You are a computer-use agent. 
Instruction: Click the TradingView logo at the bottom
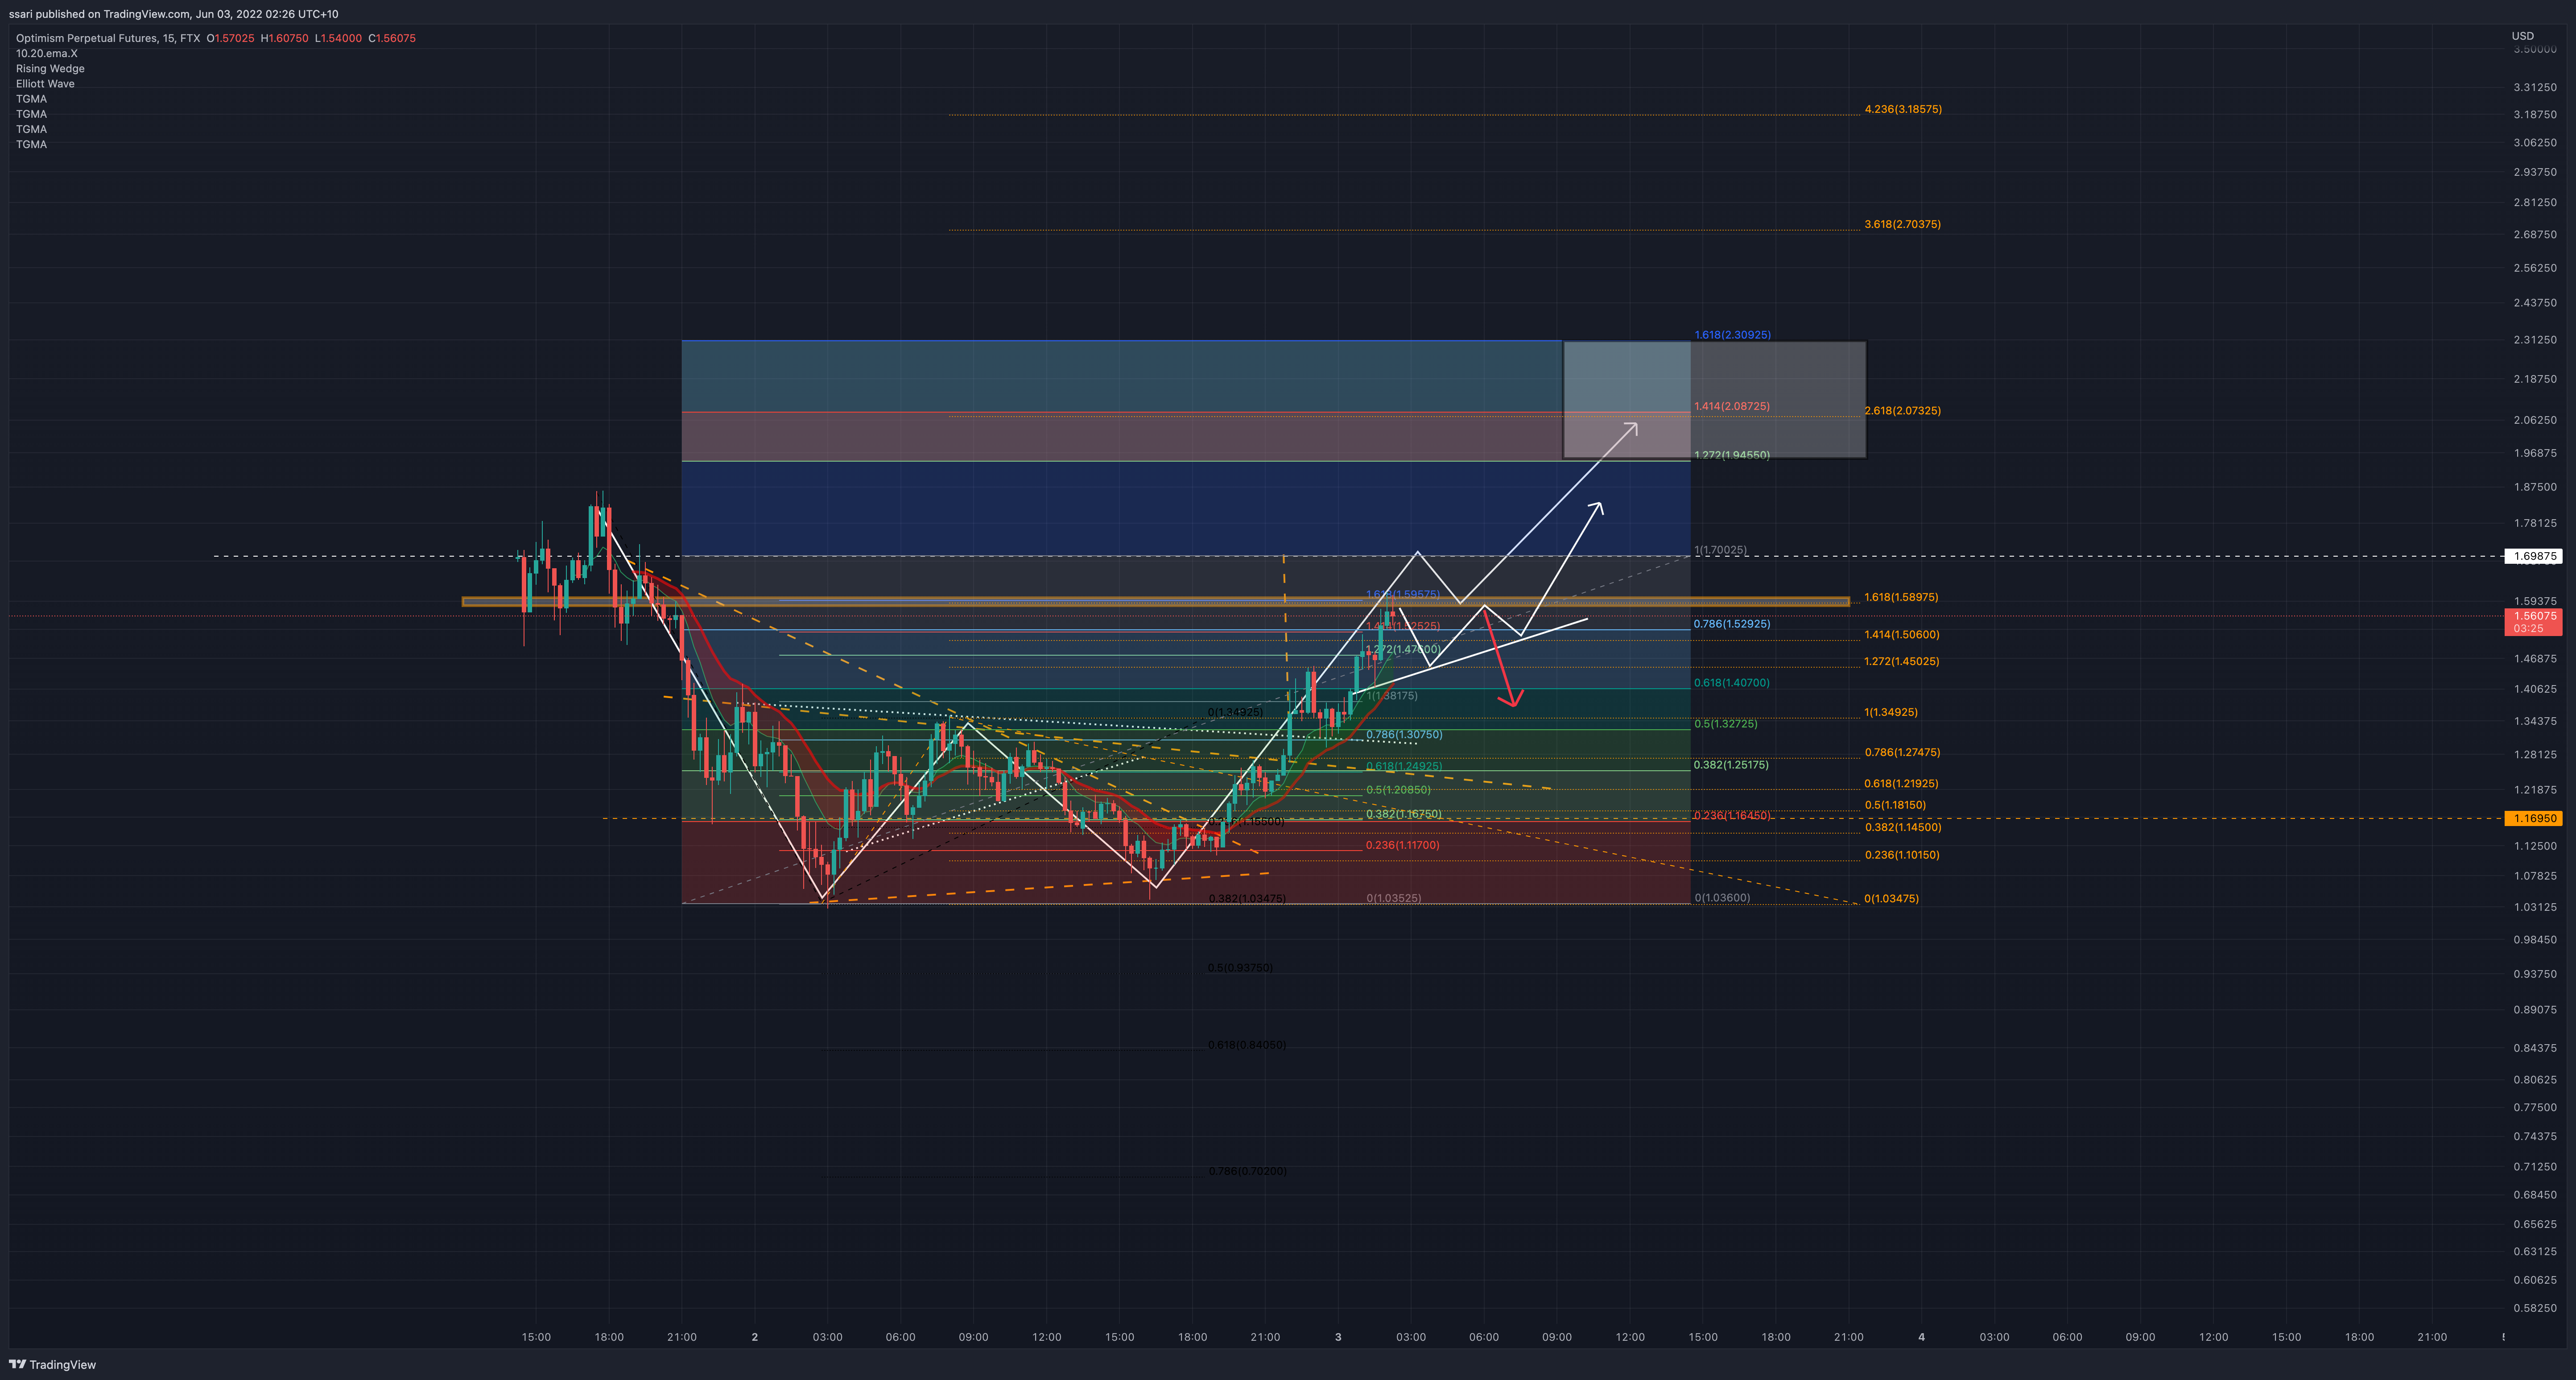pyautogui.click(x=52, y=1364)
